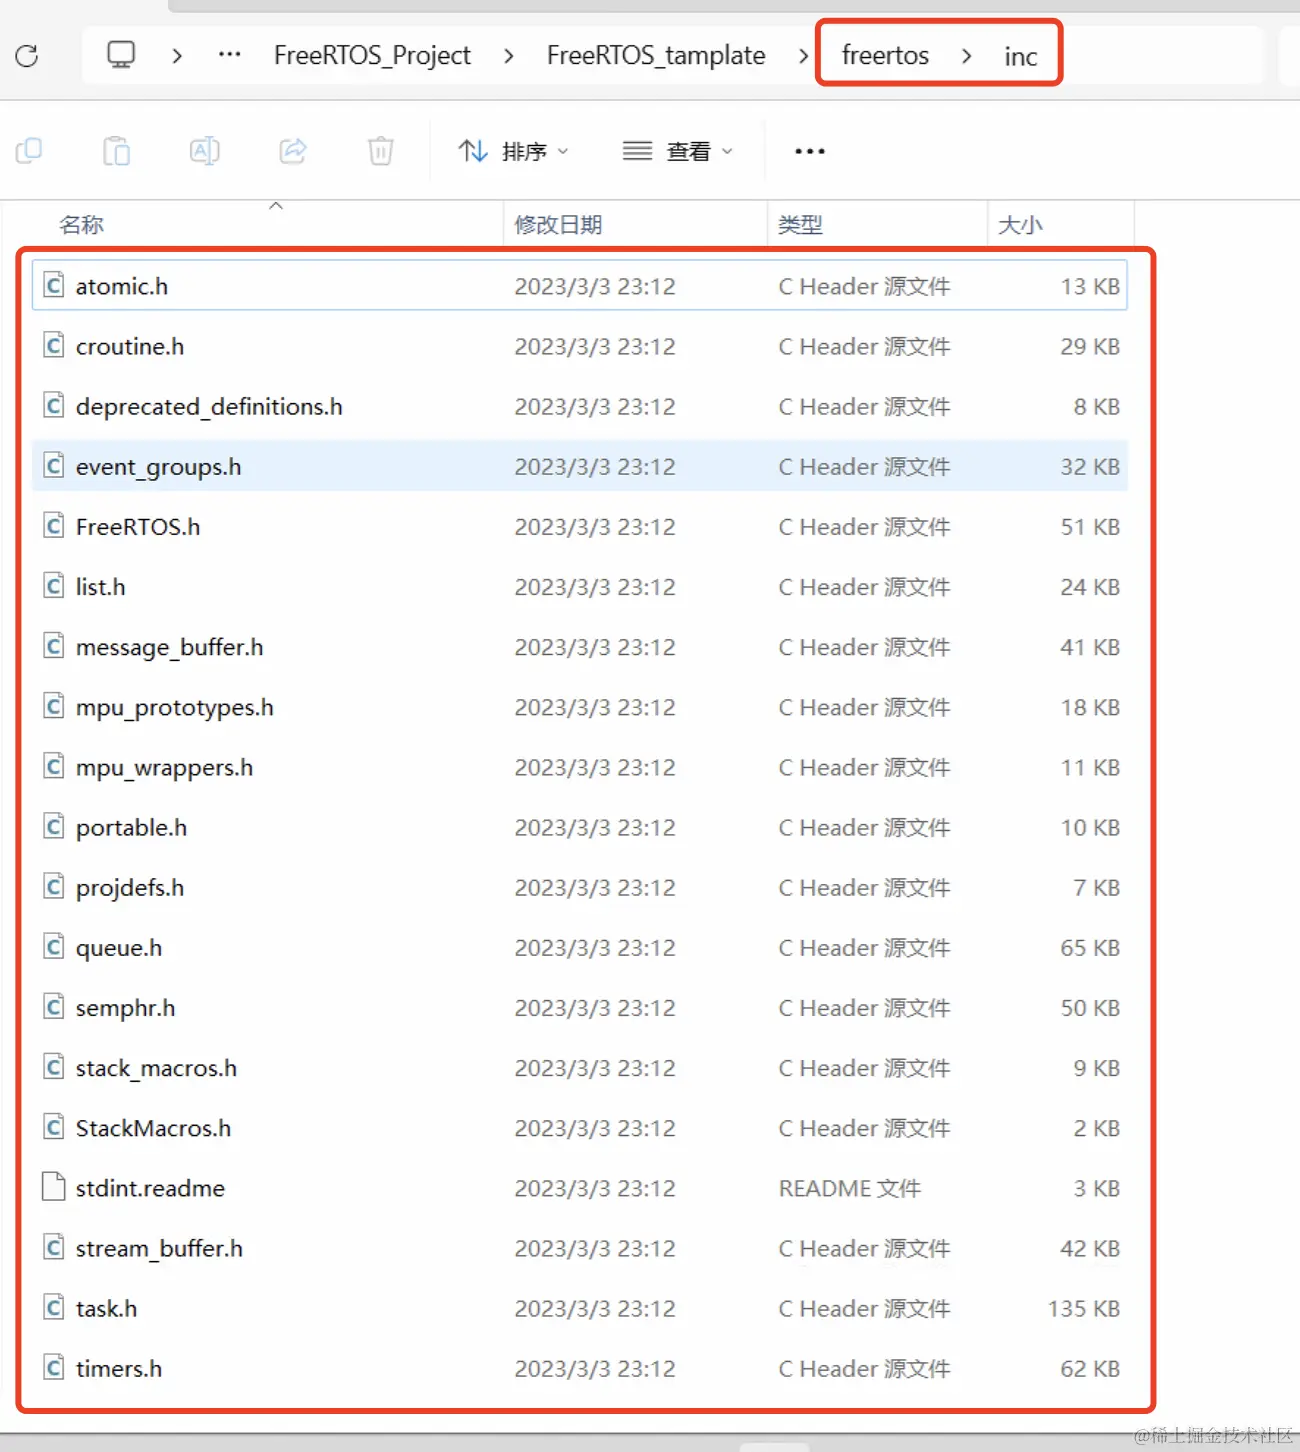Click the Paste icon in the toolbar
The width and height of the screenshot is (1300, 1452).
117,151
